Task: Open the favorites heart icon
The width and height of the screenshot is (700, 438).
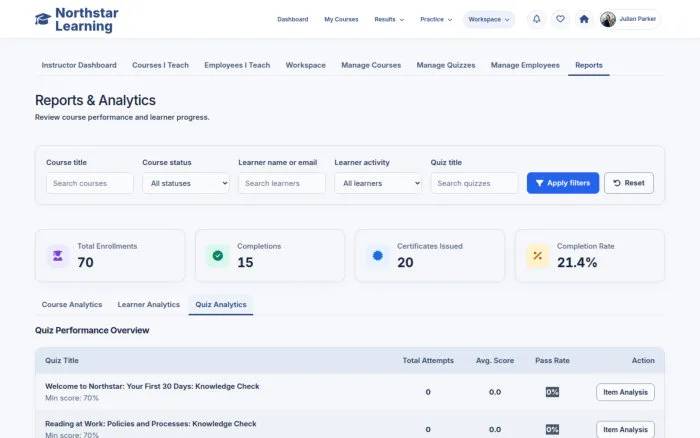Action: pyautogui.click(x=560, y=19)
